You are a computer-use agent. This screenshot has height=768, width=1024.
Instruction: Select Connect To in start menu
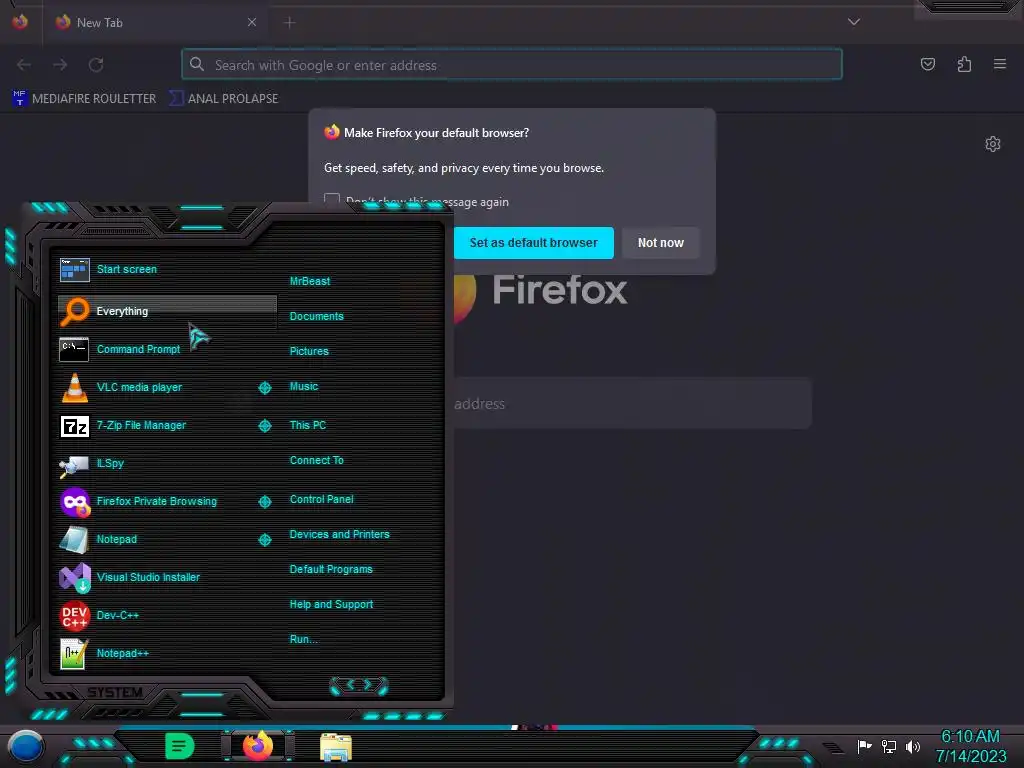tap(316, 460)
